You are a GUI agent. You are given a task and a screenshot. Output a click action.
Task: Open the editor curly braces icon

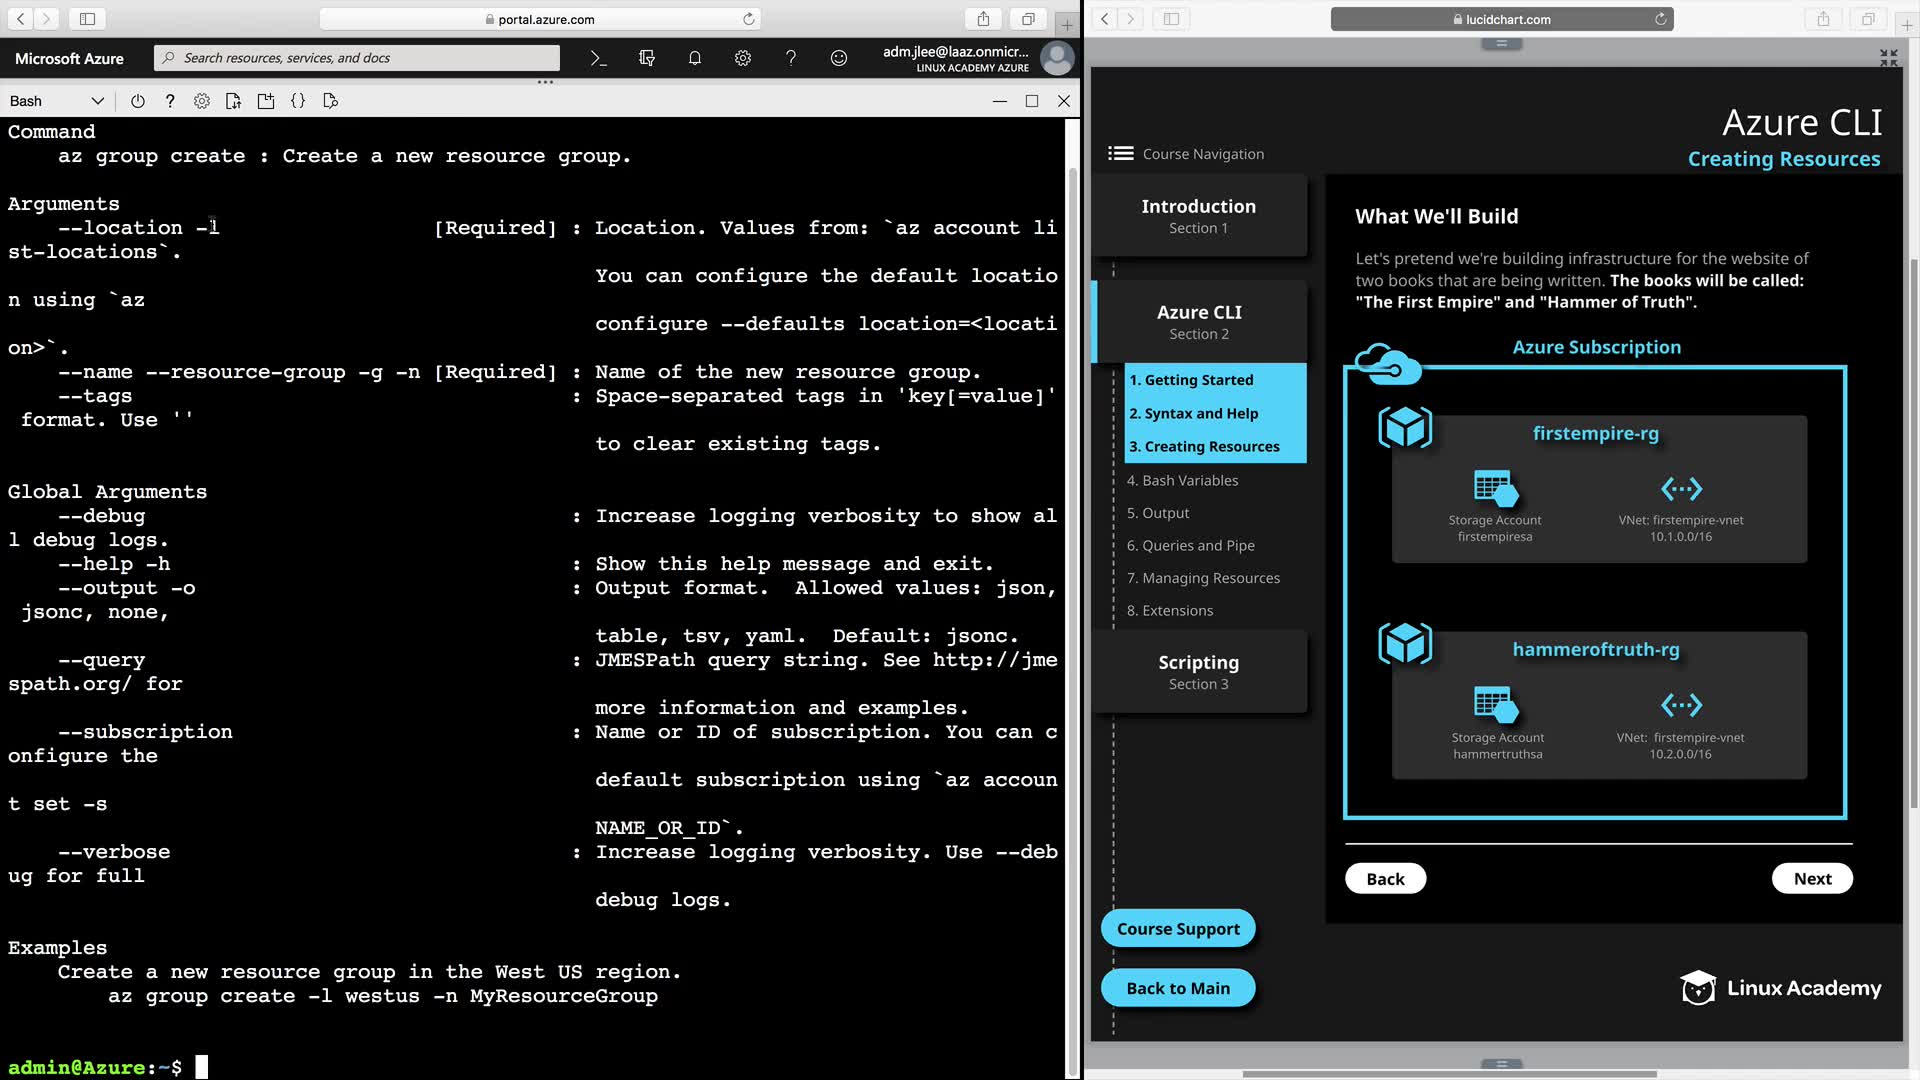[298, 101]
